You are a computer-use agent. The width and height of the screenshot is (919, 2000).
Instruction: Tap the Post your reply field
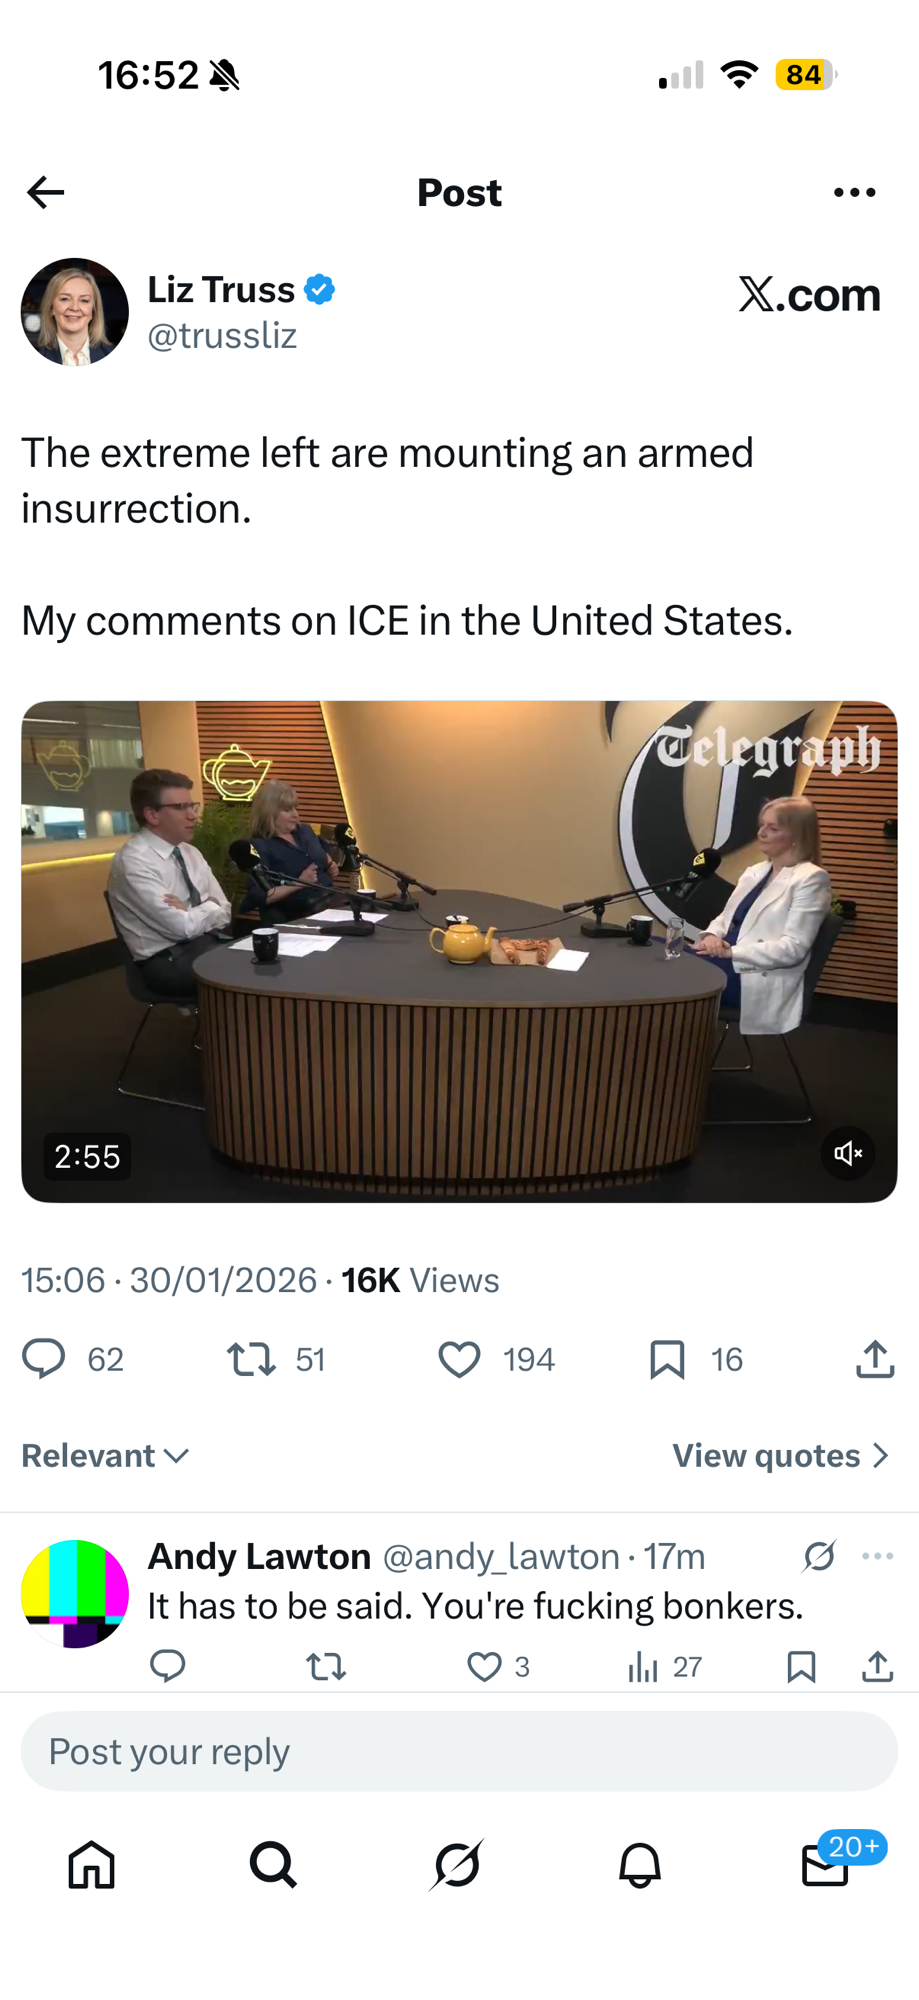click(x=459, y=1751)
